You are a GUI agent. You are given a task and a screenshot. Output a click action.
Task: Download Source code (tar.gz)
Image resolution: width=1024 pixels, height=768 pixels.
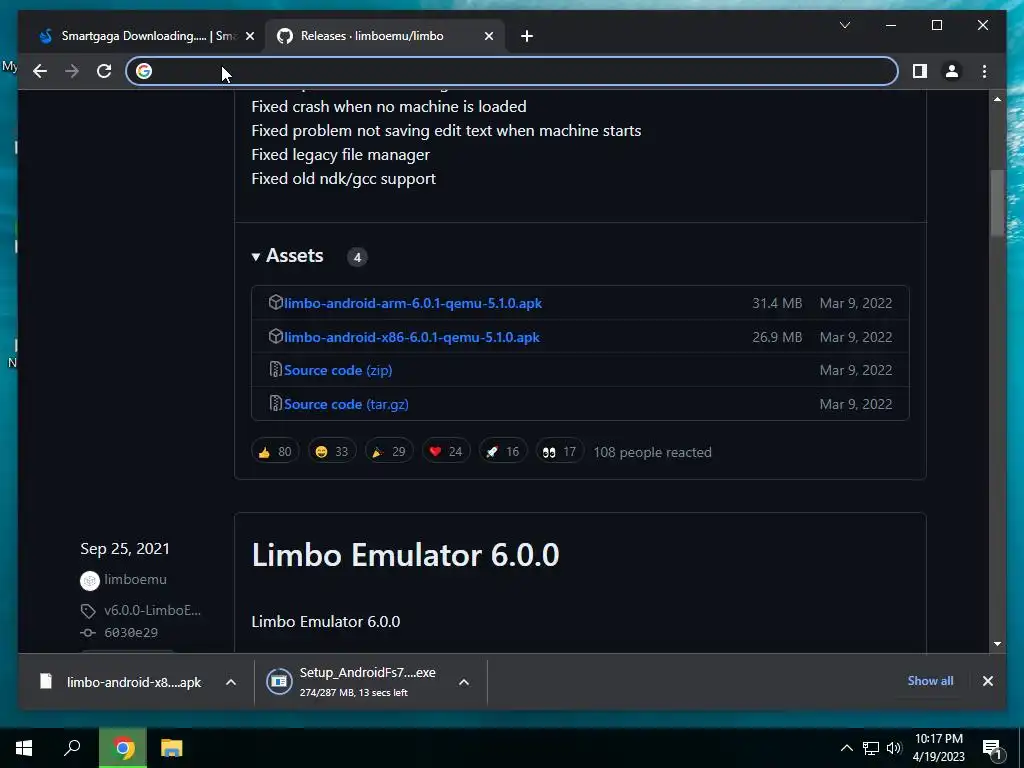pyautogui.click(x=346, y=404)
